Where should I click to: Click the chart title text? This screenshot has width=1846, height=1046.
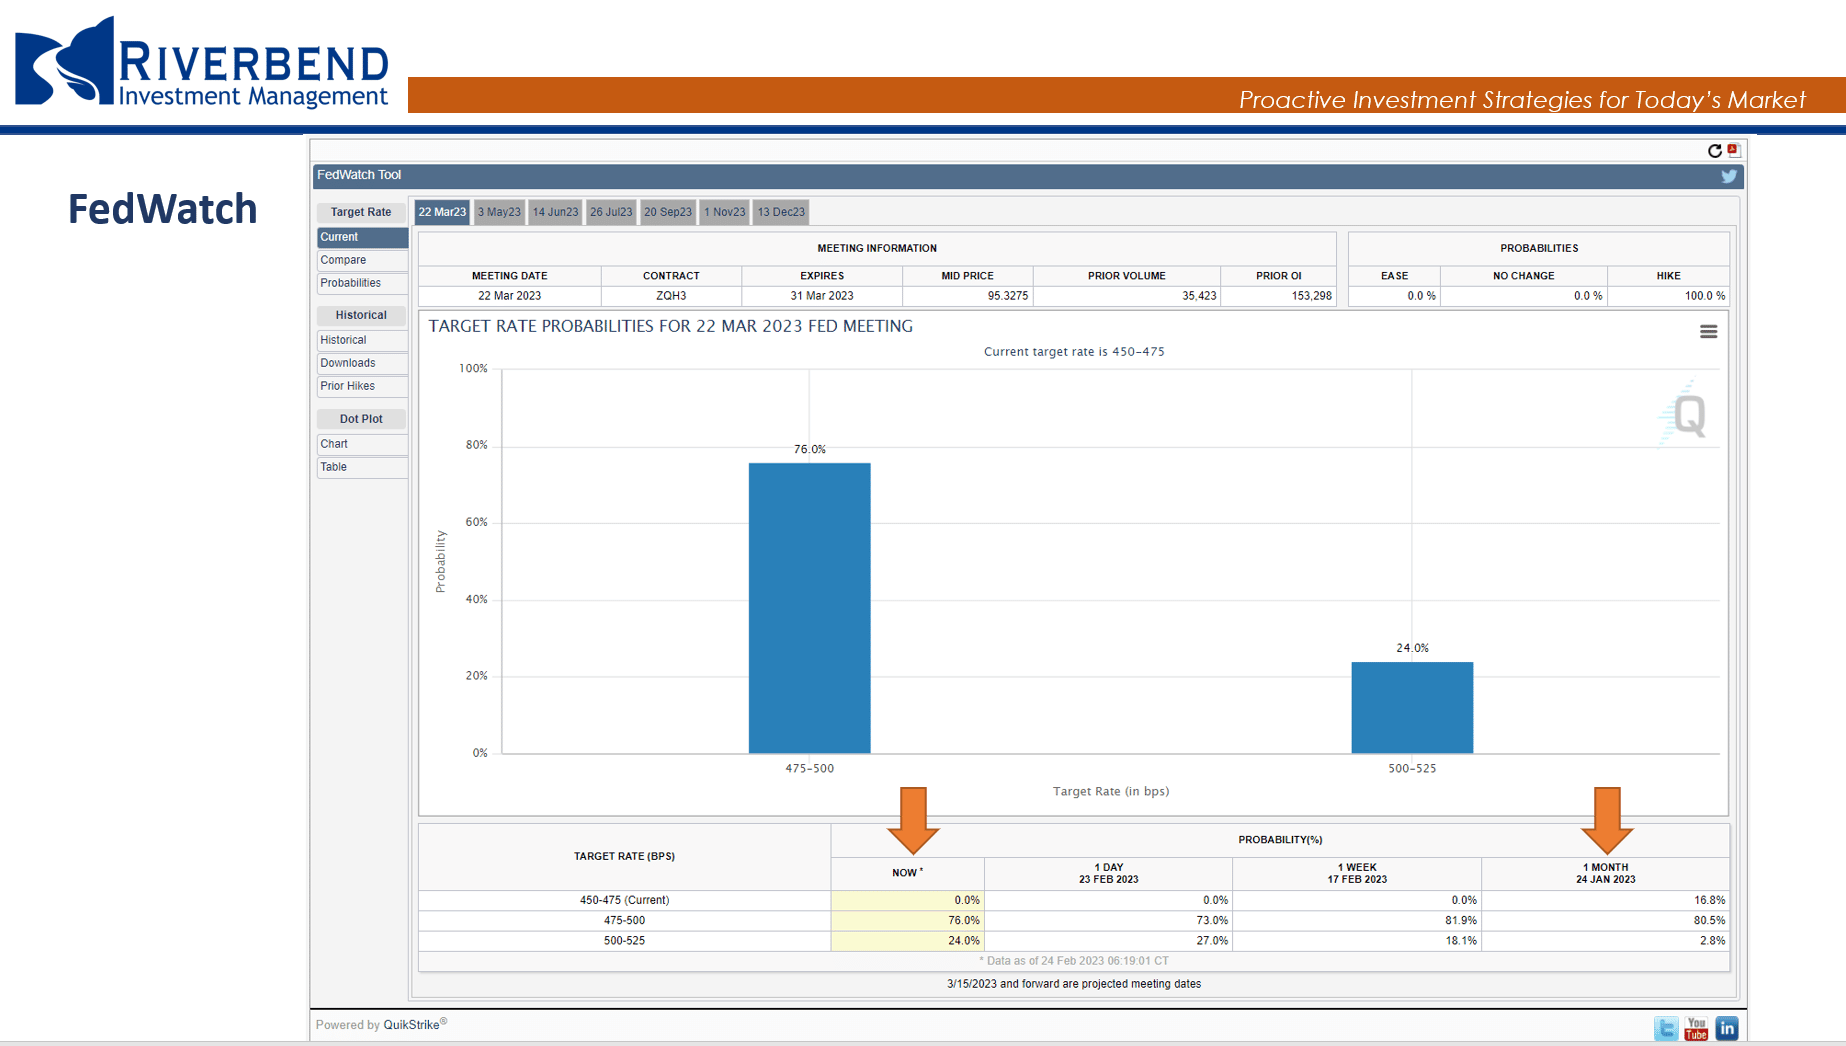click(x=671, y=326)
